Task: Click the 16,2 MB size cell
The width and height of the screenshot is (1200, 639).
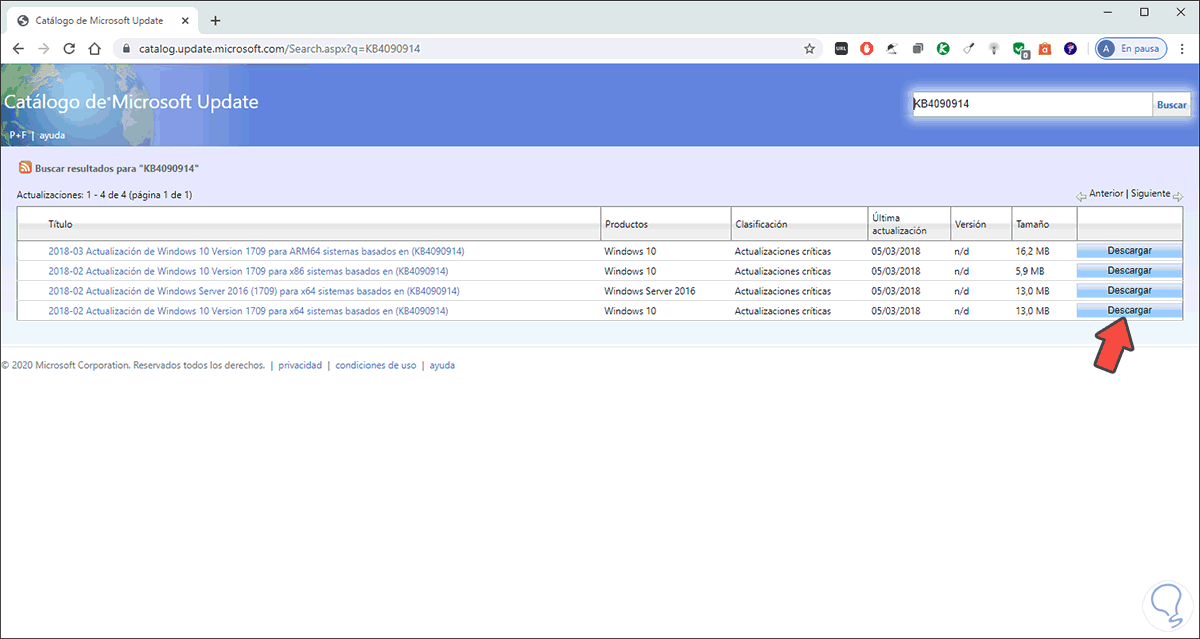Action: tap(1032, 251)
